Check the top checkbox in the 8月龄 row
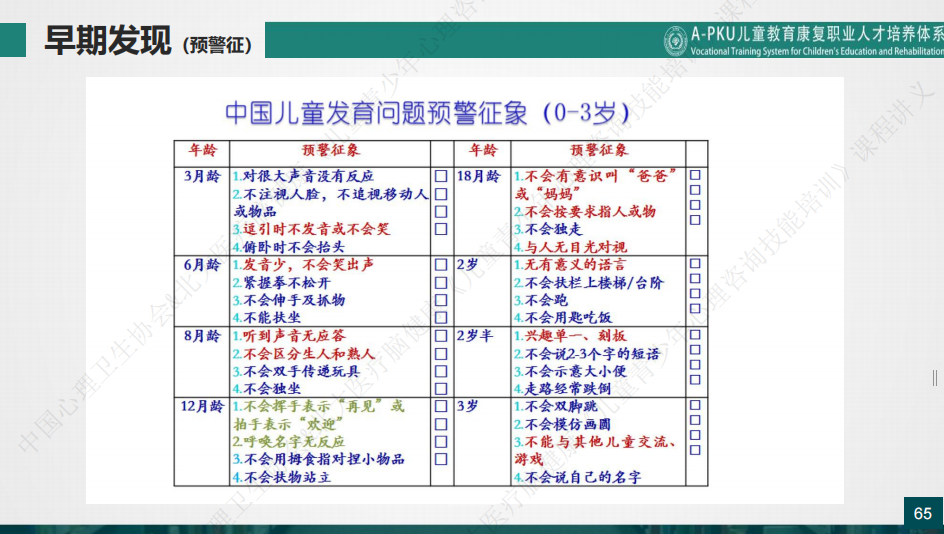The image size is (944, 534). [x=441, y=336]
